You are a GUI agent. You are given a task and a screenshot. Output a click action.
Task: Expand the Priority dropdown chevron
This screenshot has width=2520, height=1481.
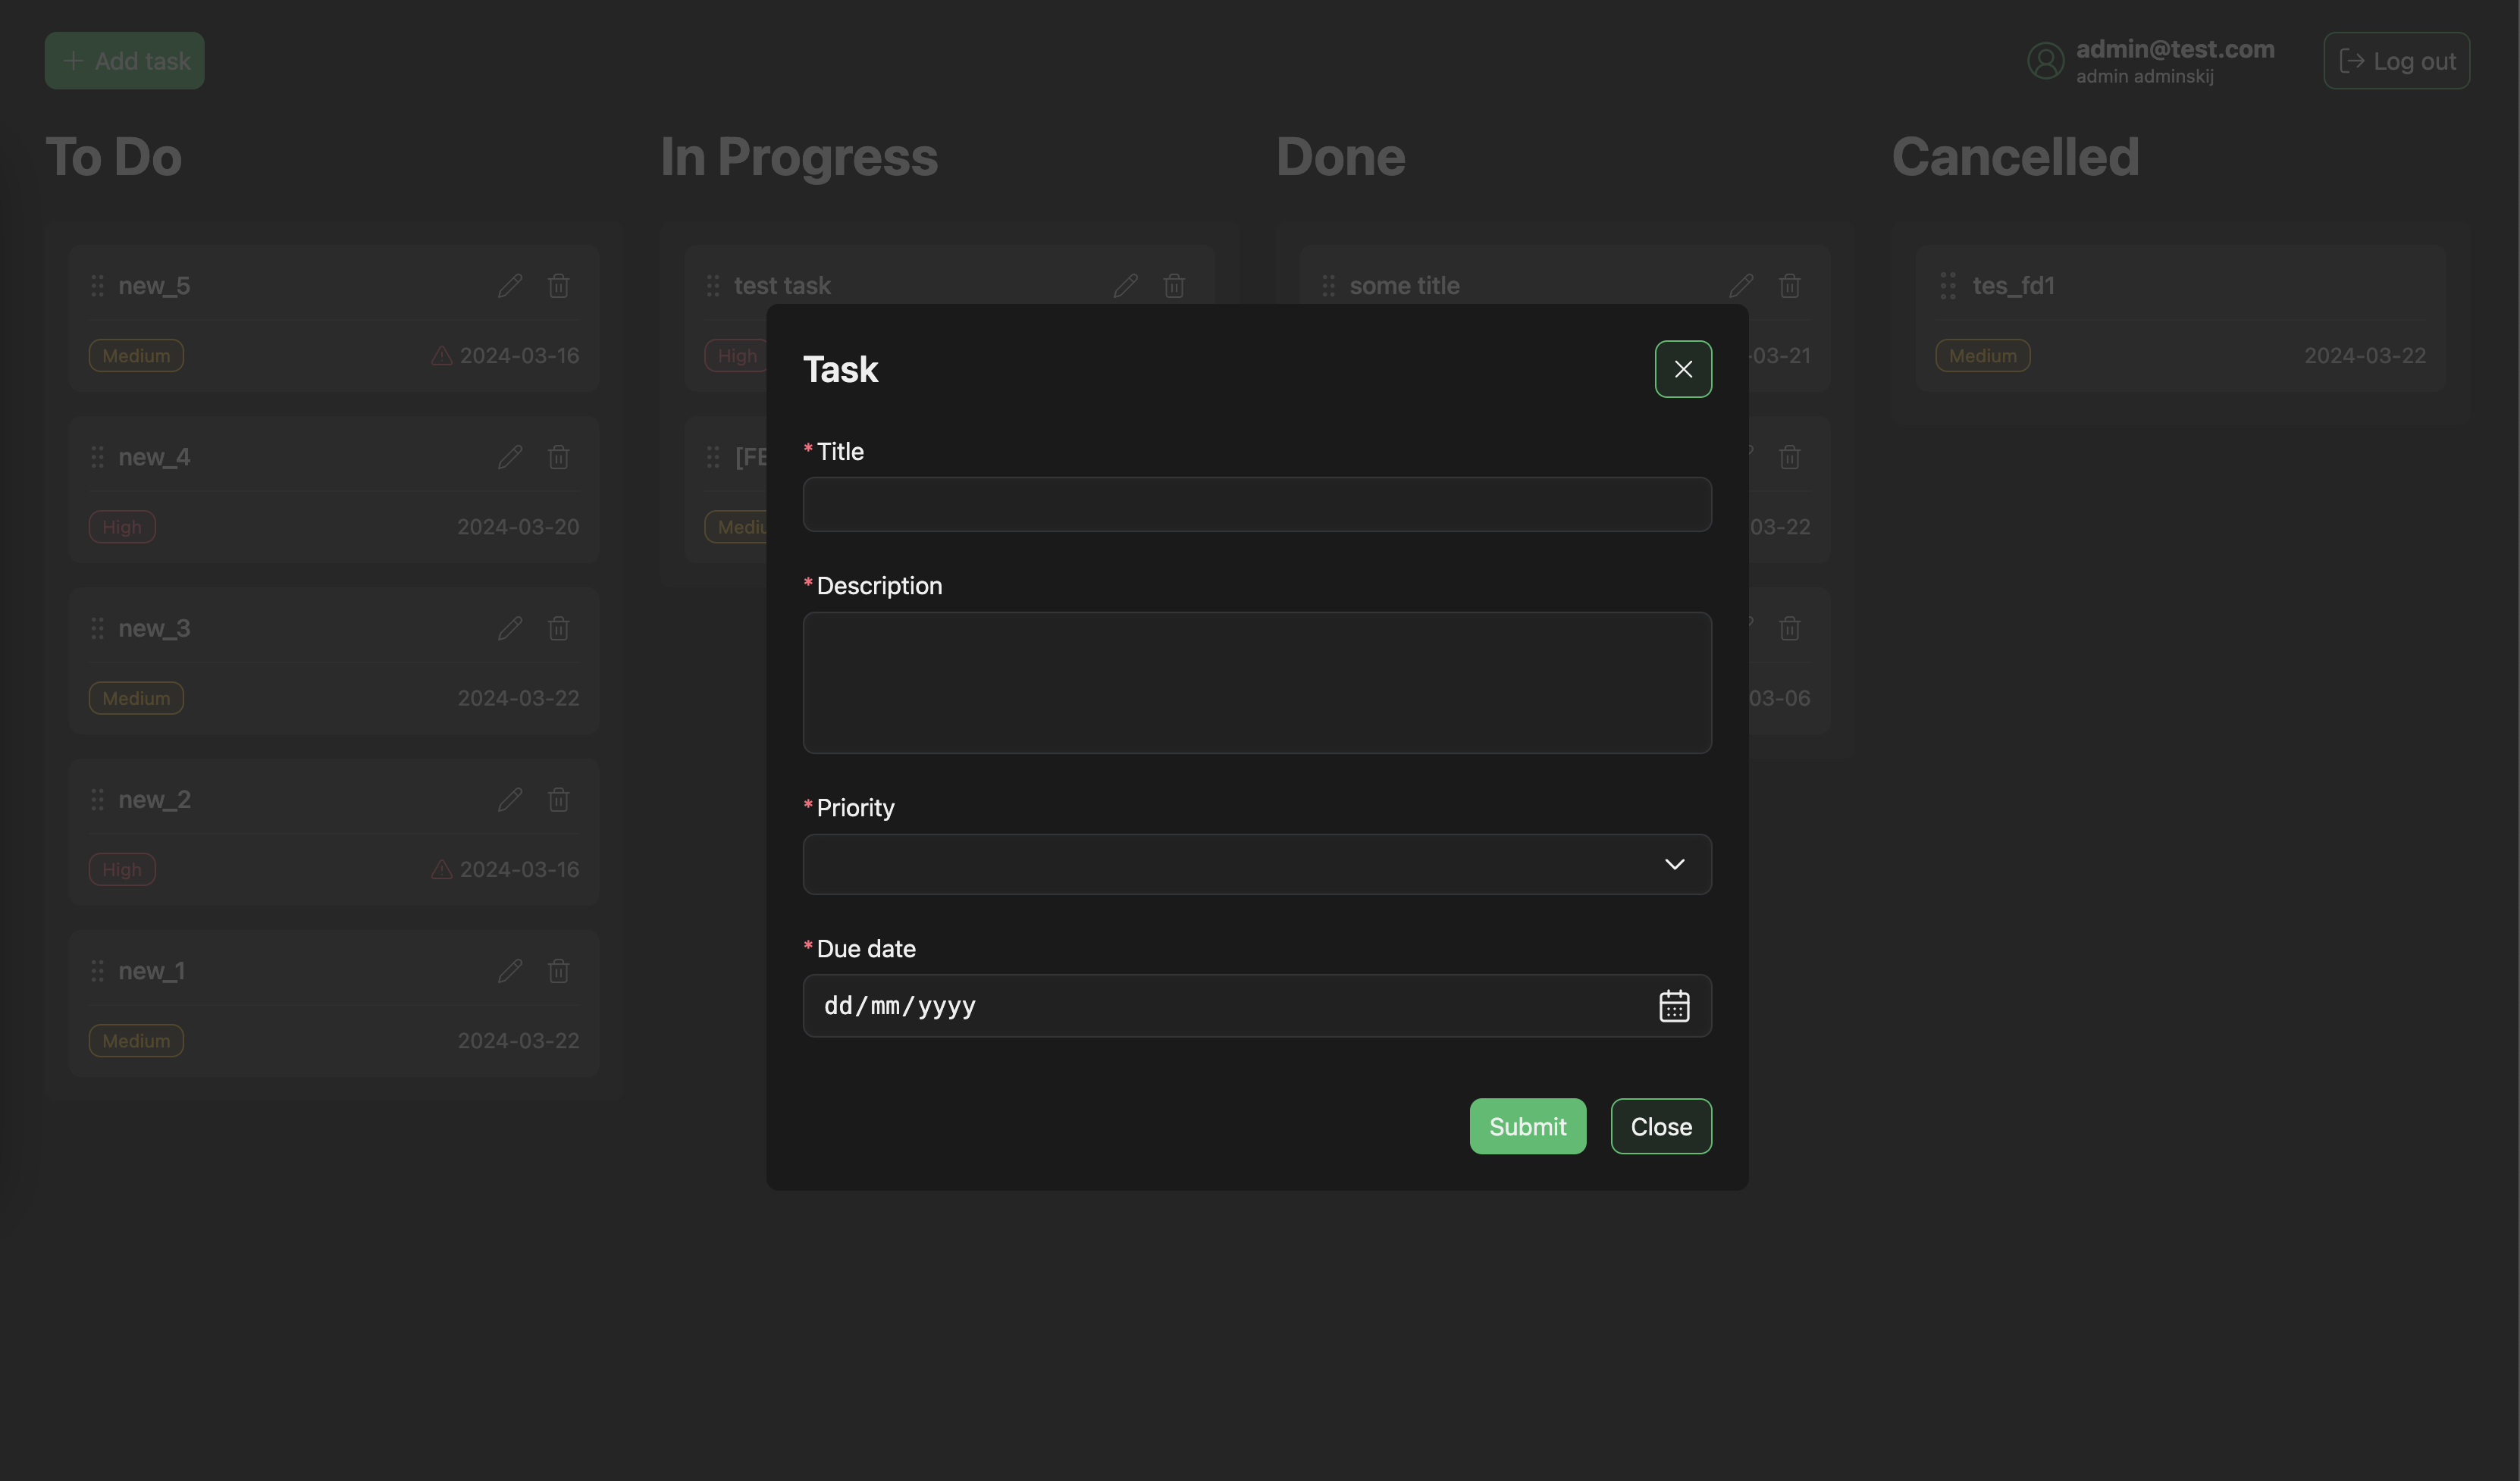[x=1674, y=864]
